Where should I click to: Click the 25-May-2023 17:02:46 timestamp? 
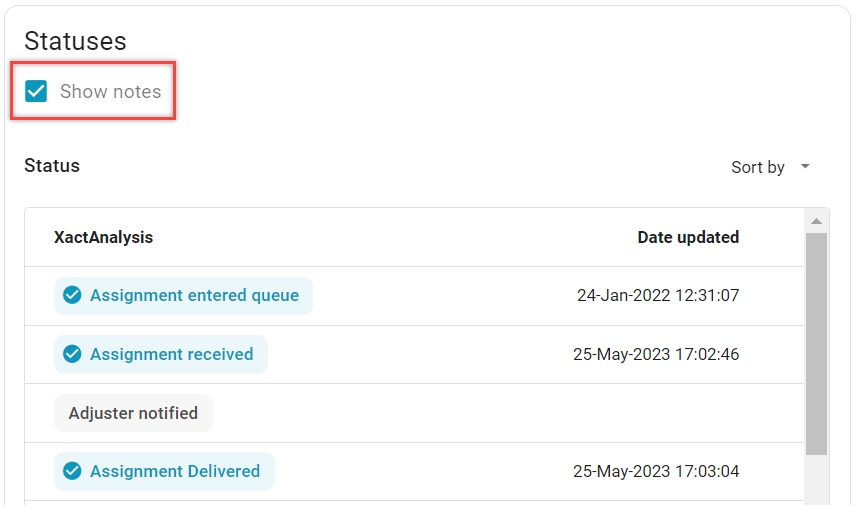pyautogui.click(x=656, y=354)
